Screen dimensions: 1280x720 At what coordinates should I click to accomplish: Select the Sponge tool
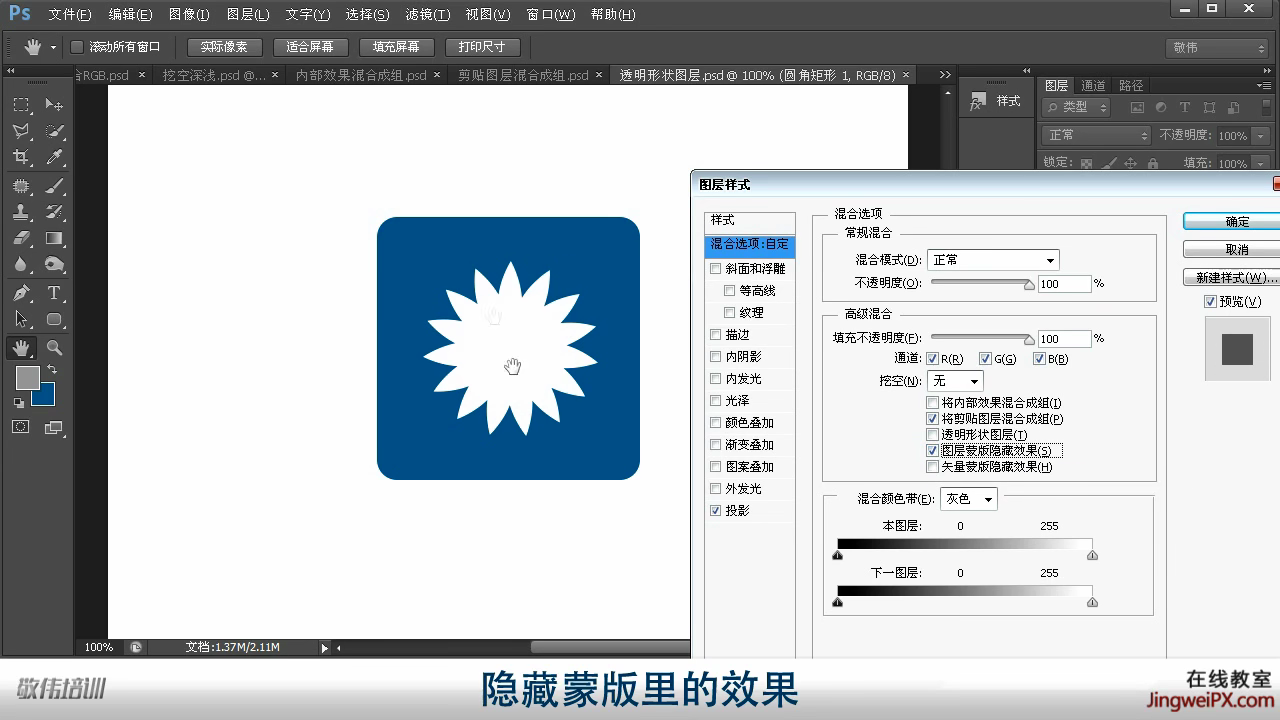tap(54, 264)
